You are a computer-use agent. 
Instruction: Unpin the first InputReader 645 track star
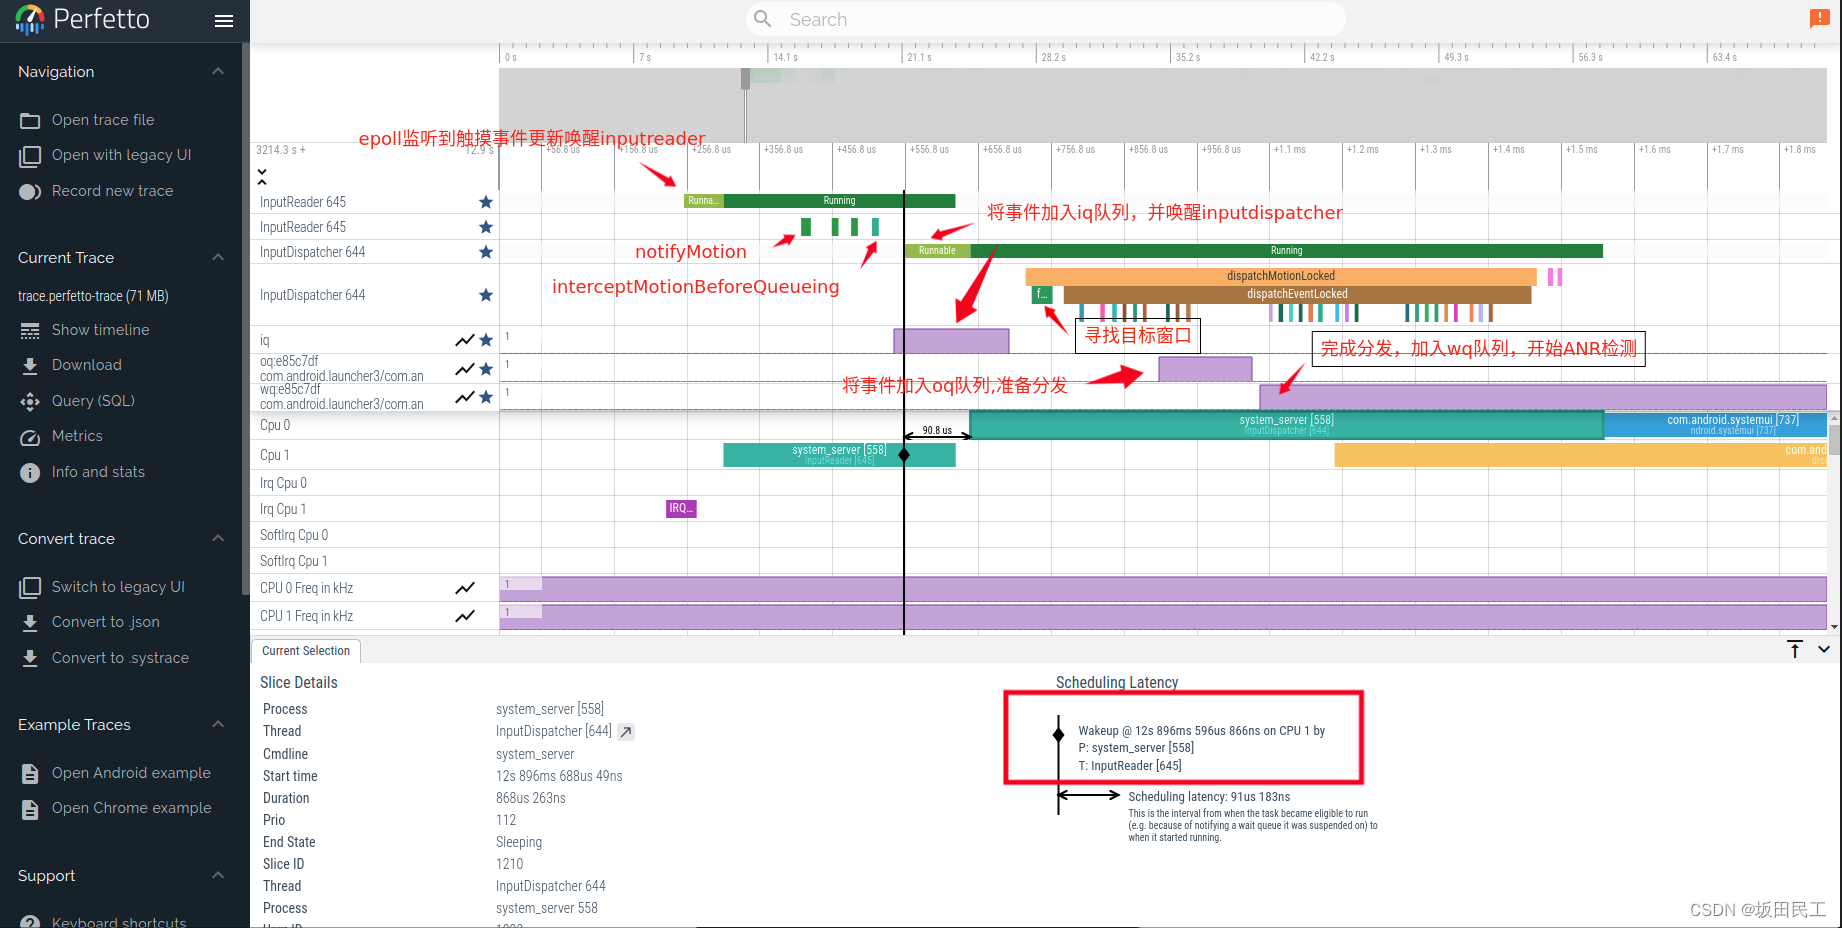(x=486, y=202)
